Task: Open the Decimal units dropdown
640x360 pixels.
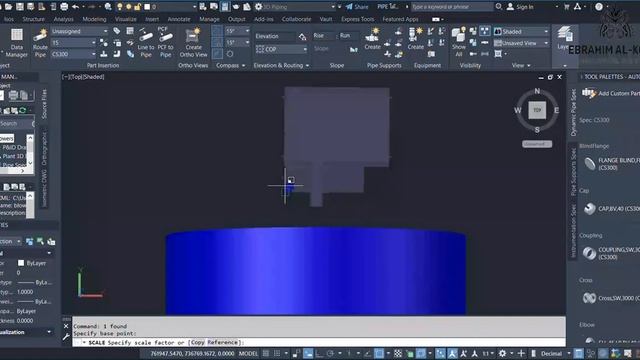Action: pyautogui.click(x=555, y=353)
